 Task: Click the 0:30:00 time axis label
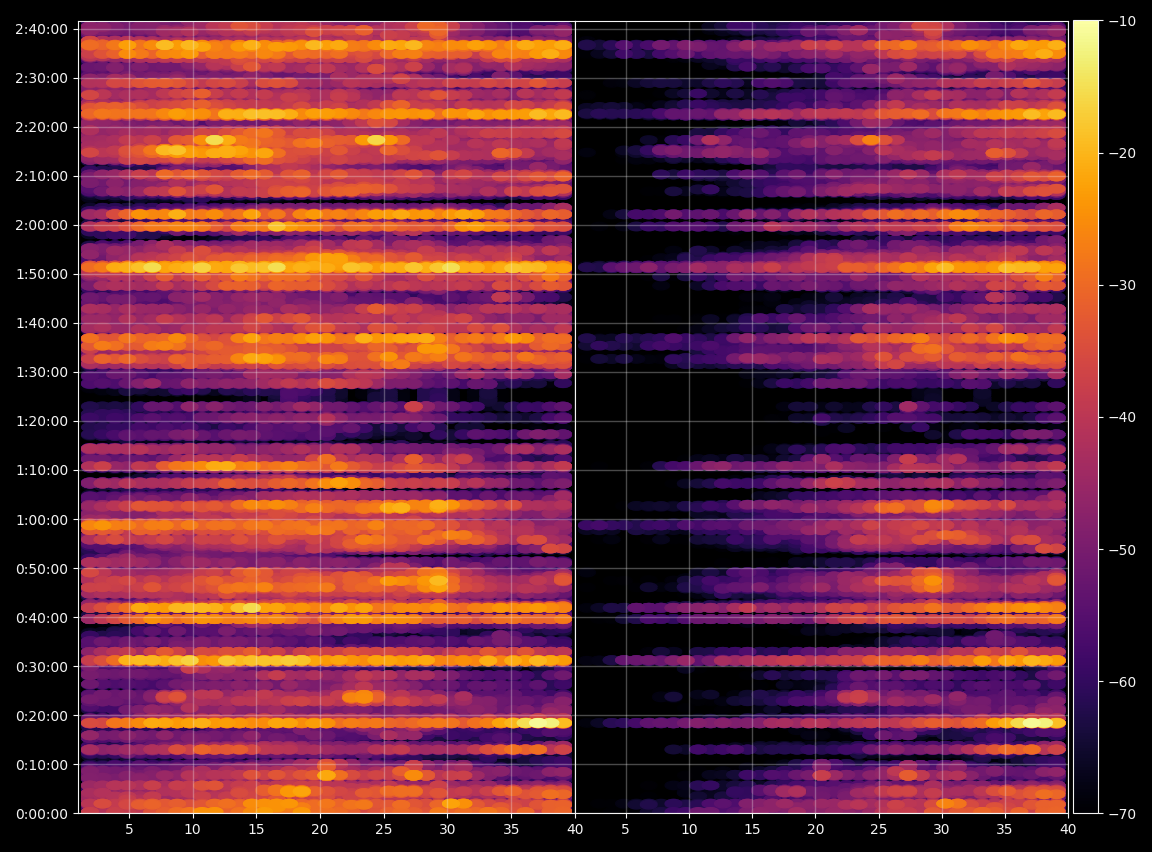click(42, 667)
